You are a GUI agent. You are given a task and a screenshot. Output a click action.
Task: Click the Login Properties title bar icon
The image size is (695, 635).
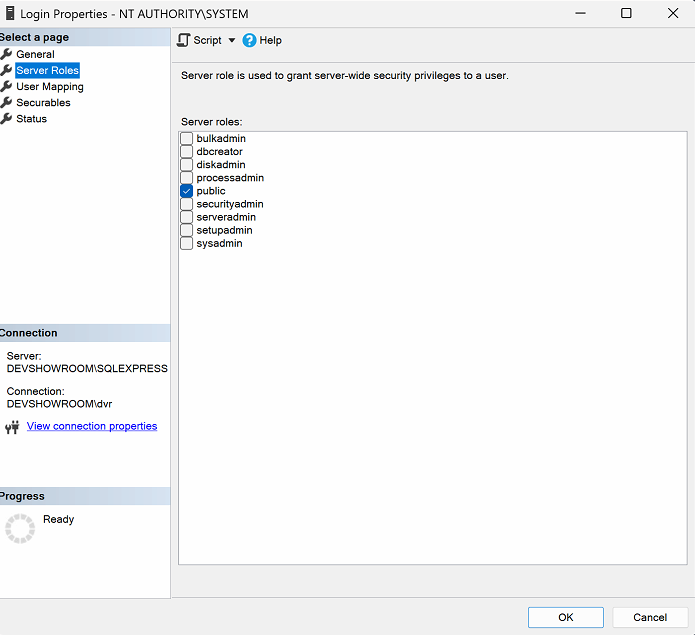[9, 14]
